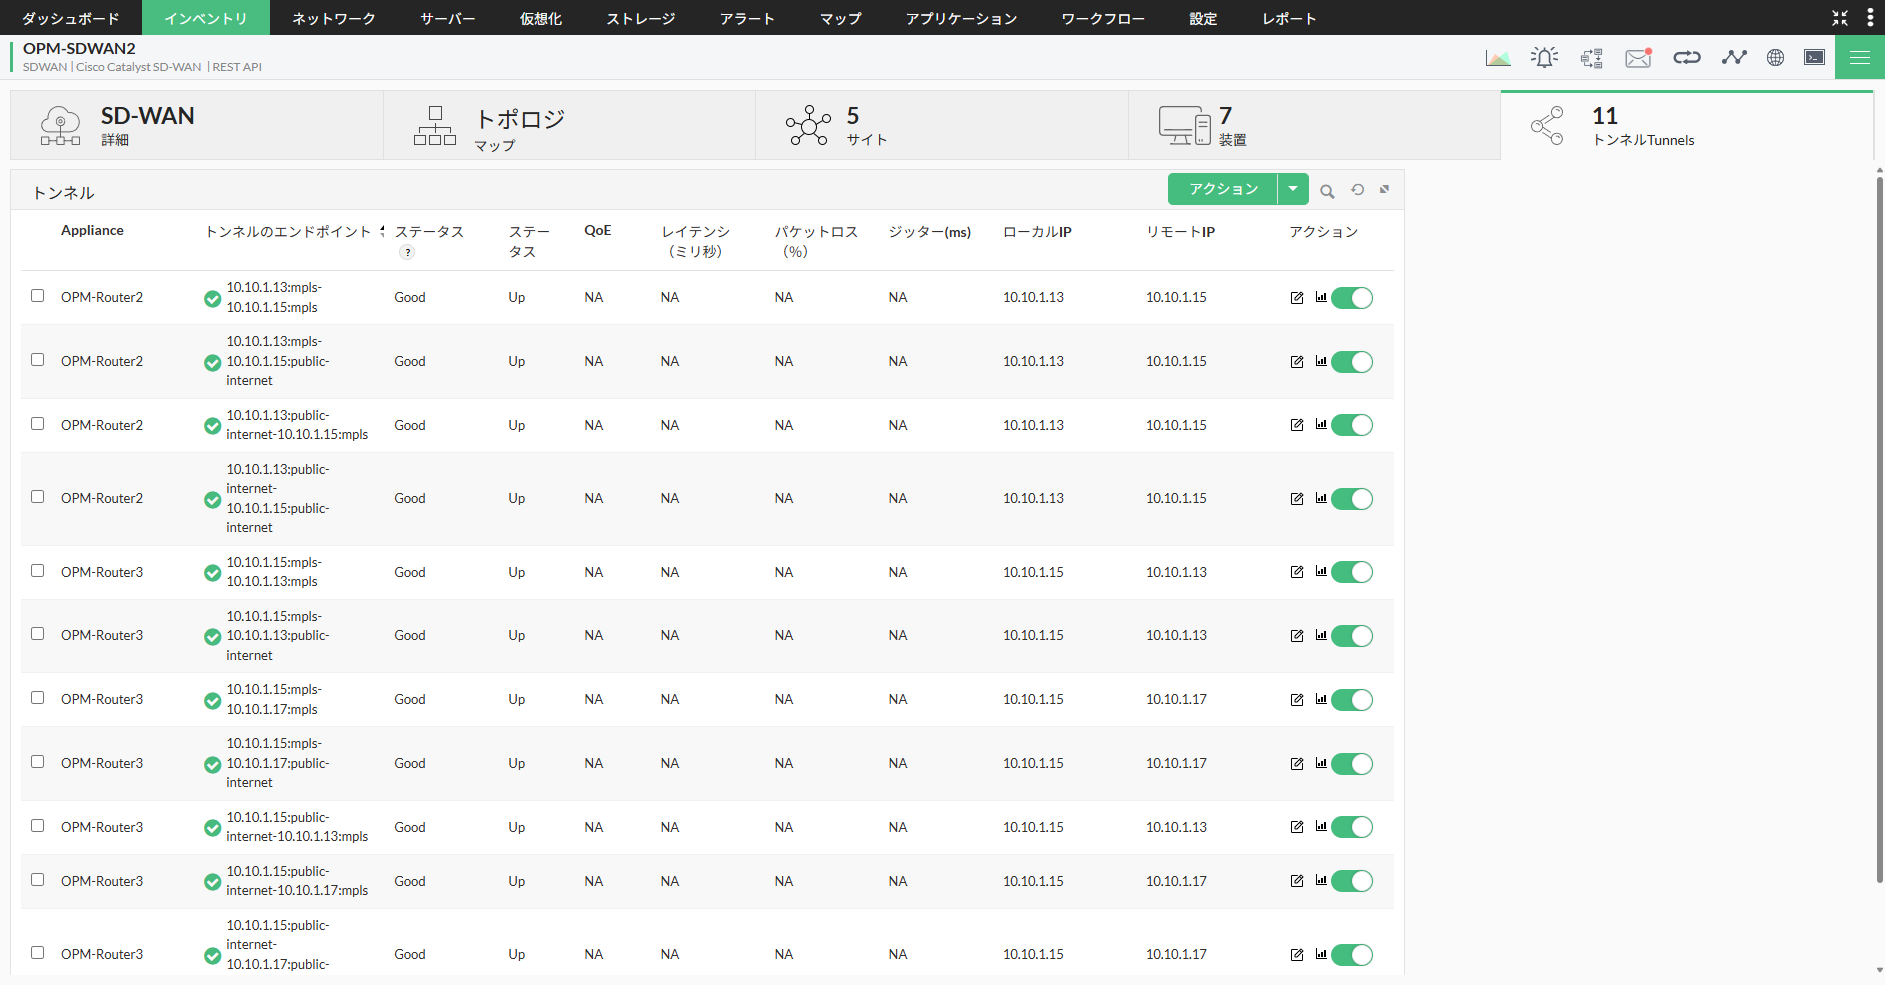
Task: Click the OPM-SDWAN2 device title
Action: [x=79, y=48]
